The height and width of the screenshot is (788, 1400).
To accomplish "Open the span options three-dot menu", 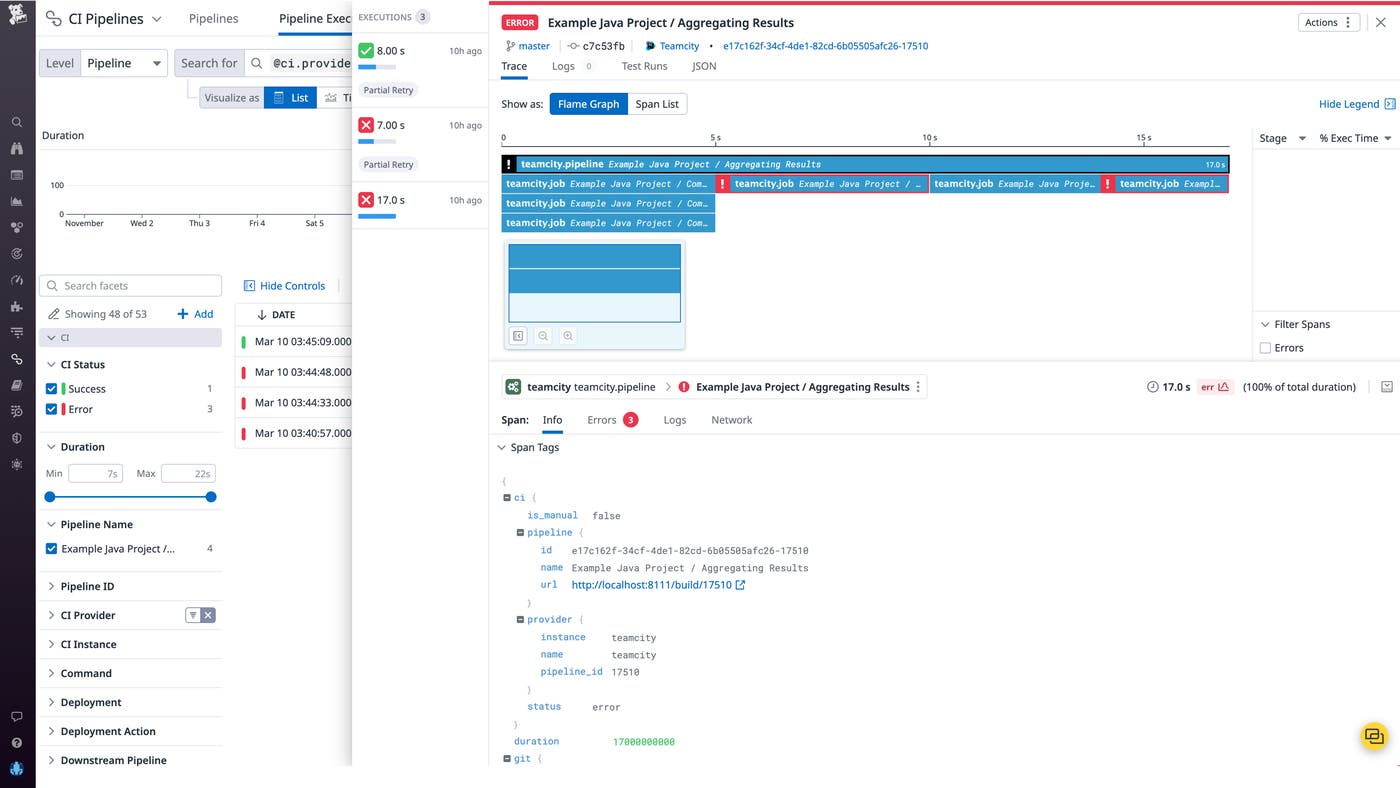I will [918, 387].
